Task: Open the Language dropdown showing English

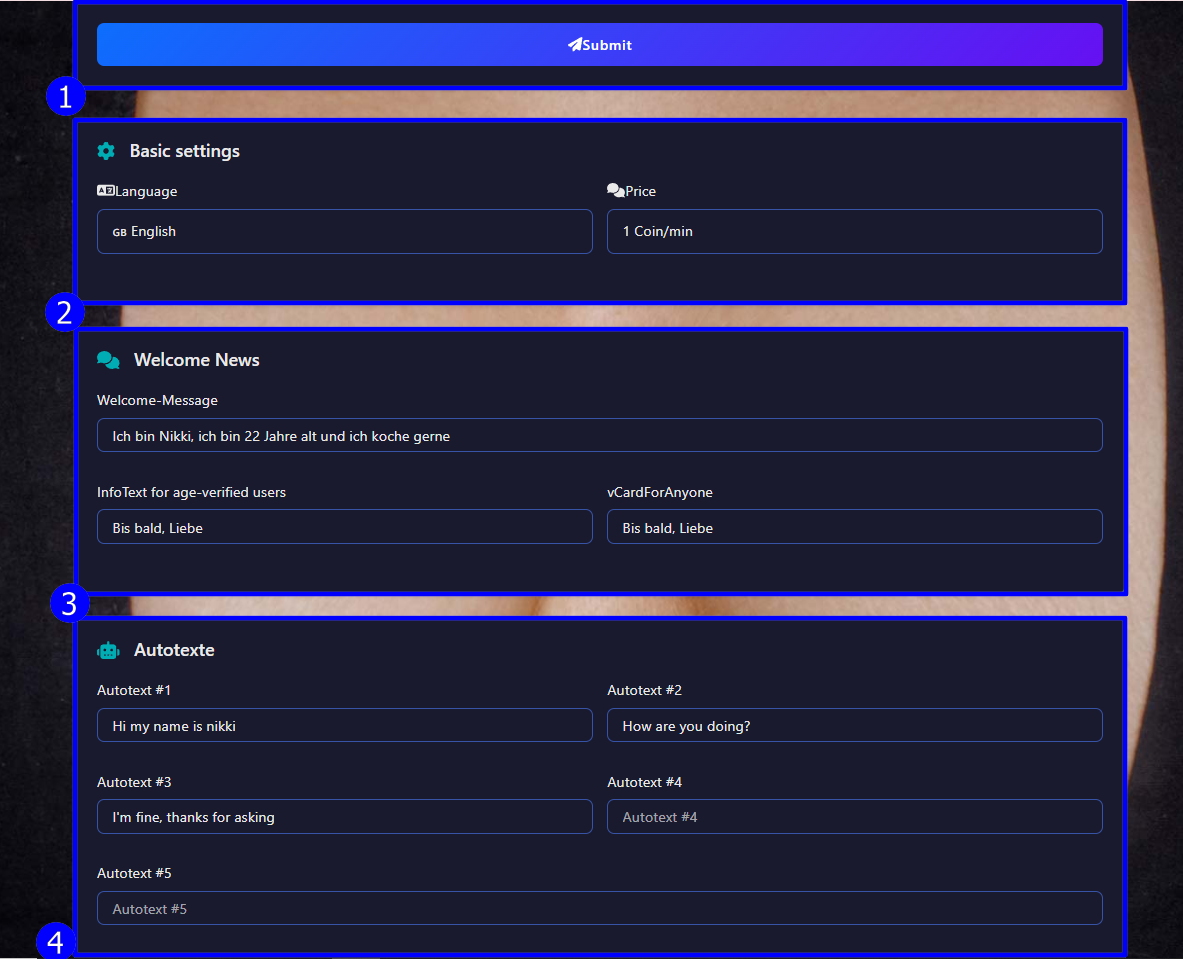Action: pos(344,231)
